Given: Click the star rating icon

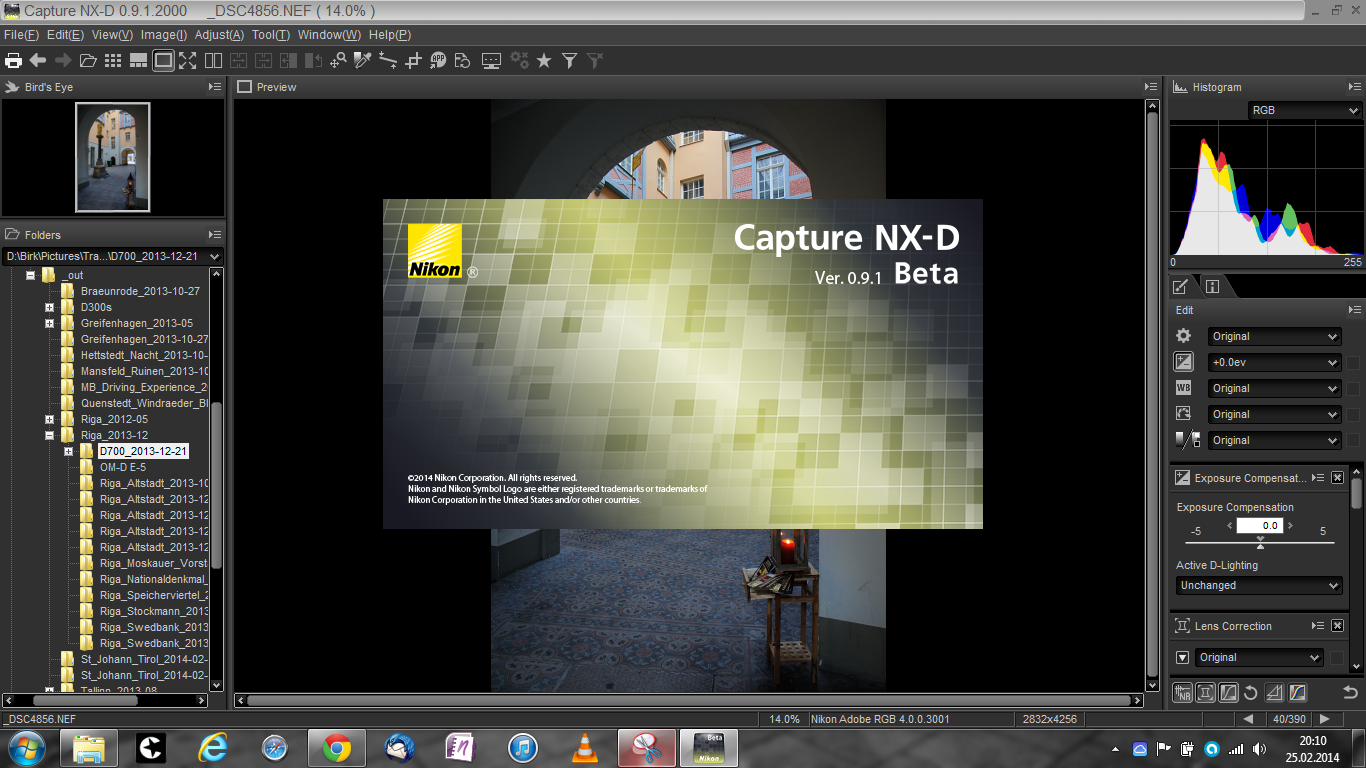Looking at the screenshot, I should tap(544, 61).
